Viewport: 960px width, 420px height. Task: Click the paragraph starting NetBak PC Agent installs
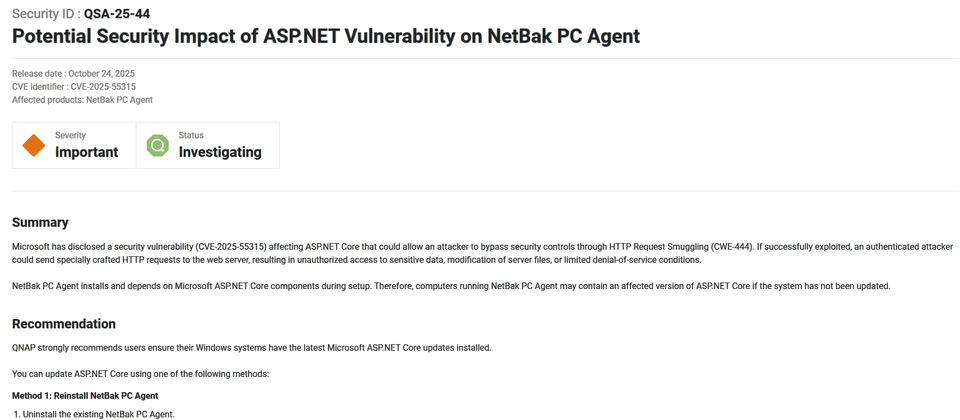pos(450,286)
